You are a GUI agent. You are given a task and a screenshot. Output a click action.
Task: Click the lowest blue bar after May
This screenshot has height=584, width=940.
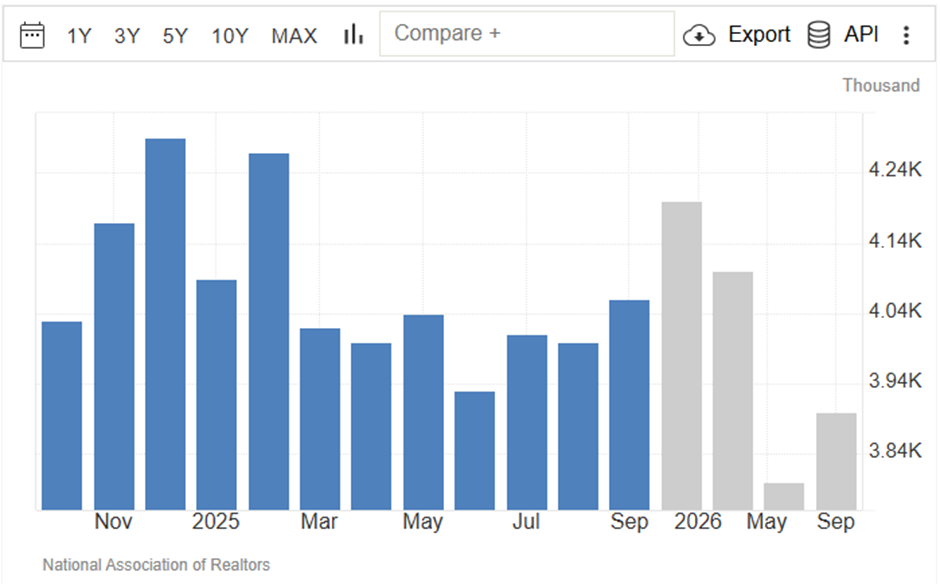(x=475, y=451)
